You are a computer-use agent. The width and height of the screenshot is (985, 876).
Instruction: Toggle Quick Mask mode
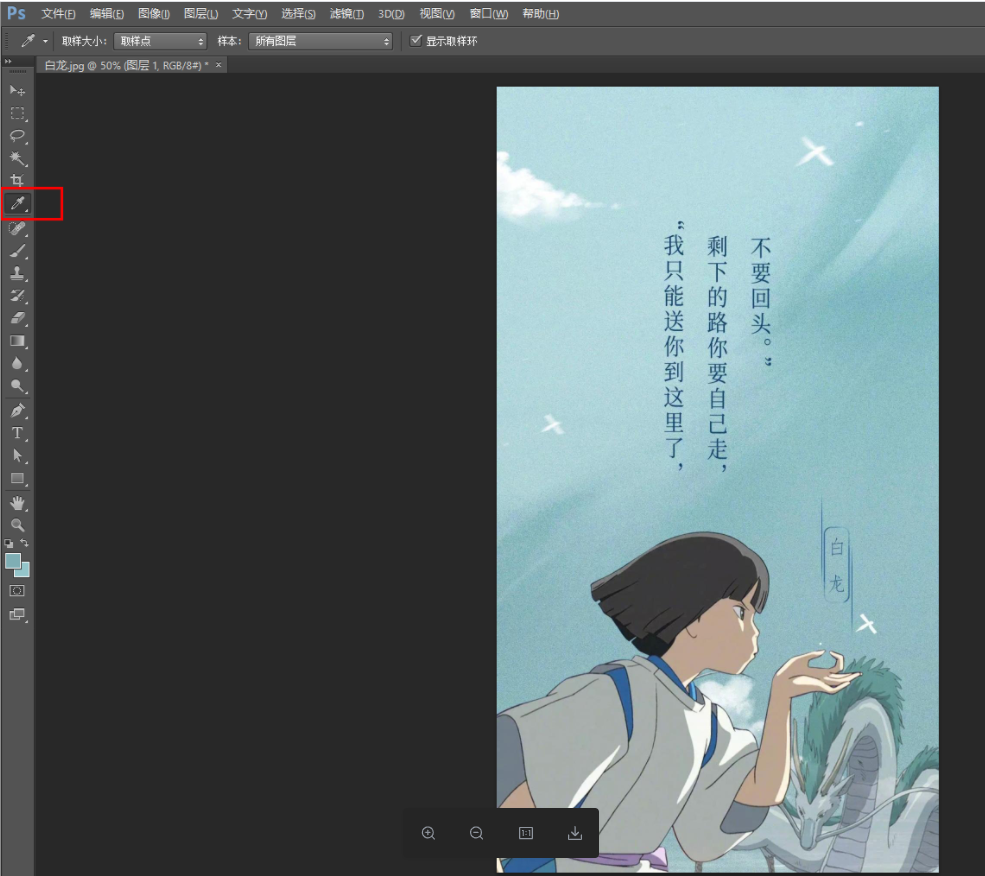15,591
